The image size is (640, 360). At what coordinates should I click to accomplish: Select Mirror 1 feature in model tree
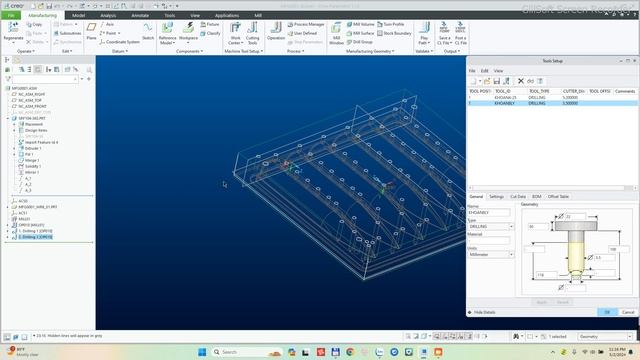coord(32,172)
